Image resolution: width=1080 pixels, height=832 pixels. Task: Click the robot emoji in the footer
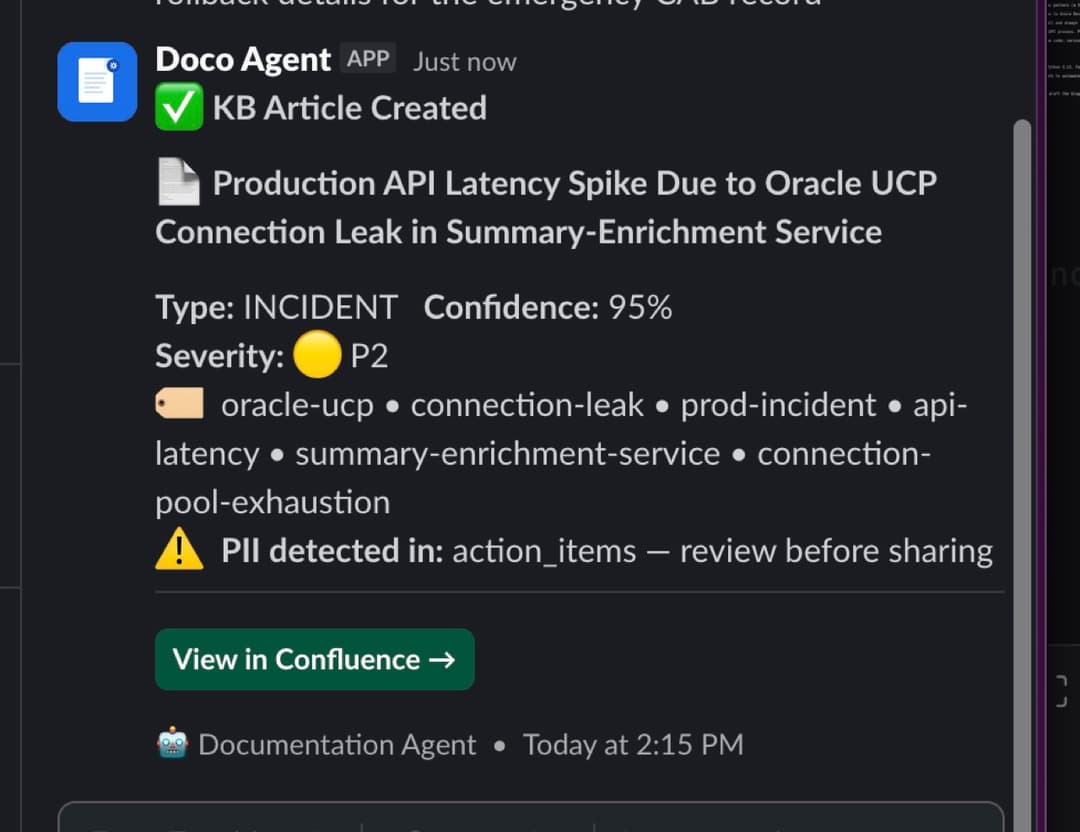(172, 742)
